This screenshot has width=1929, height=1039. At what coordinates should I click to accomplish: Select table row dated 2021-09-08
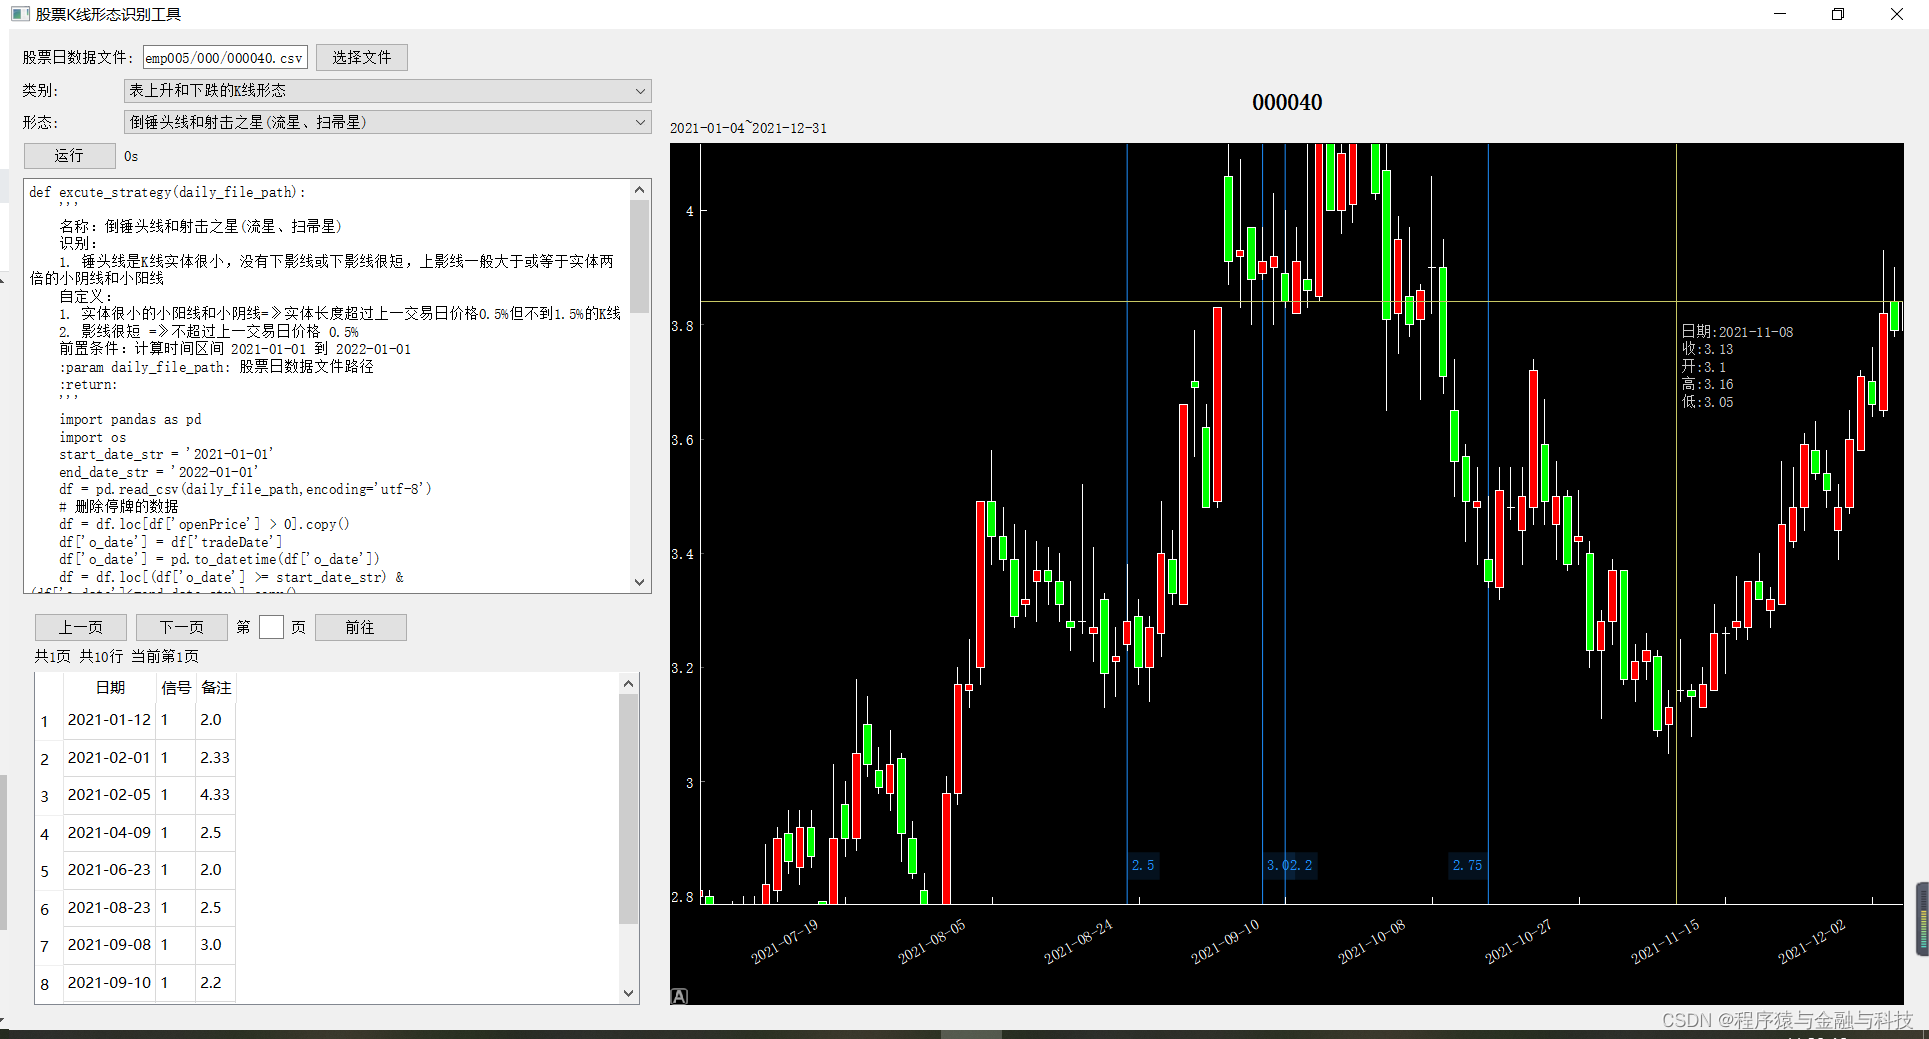[135, 945]
